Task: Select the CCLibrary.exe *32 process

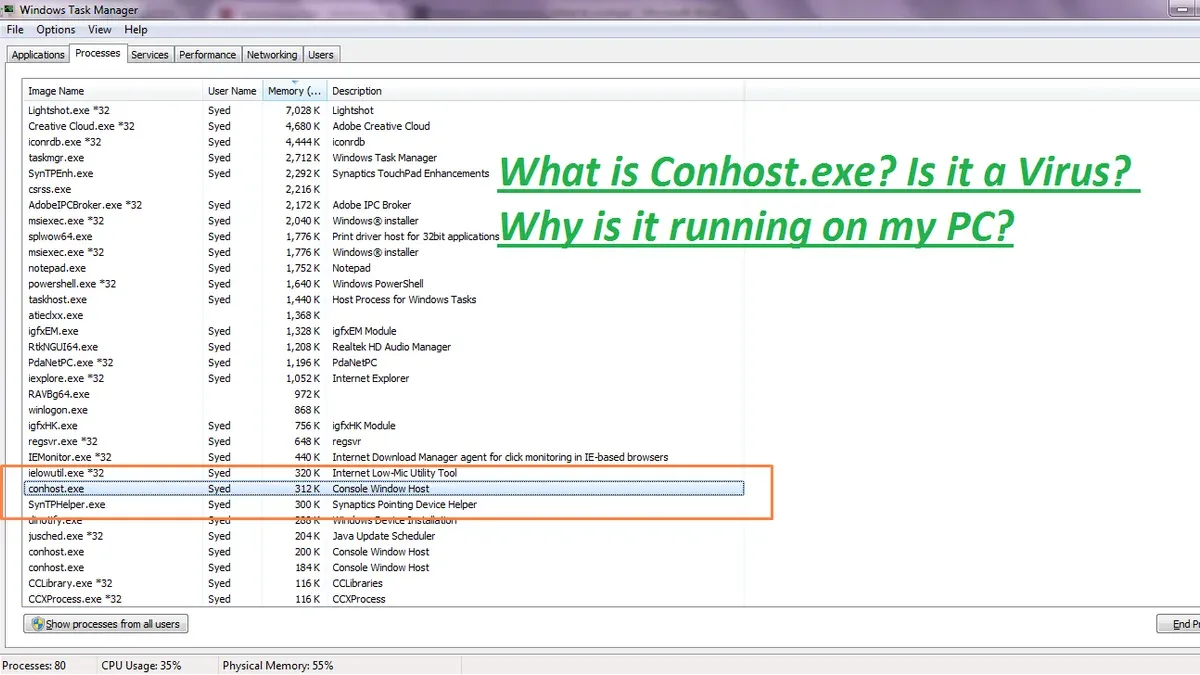Action: point(384,583)
